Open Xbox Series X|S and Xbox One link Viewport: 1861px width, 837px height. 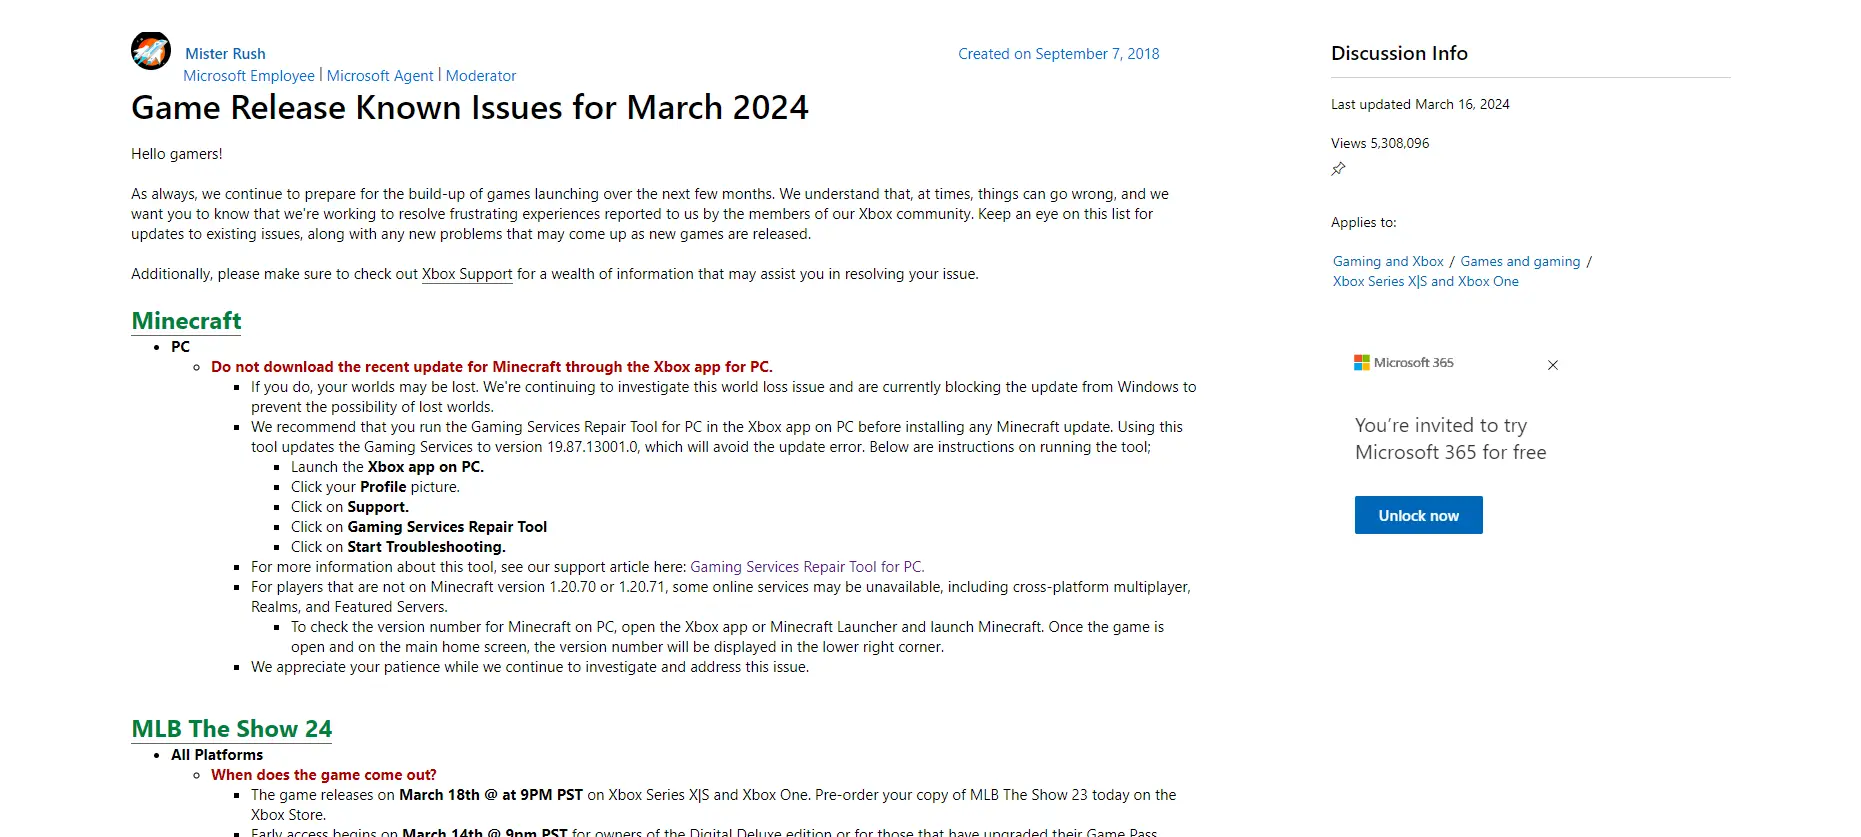tap(1425, 281)
